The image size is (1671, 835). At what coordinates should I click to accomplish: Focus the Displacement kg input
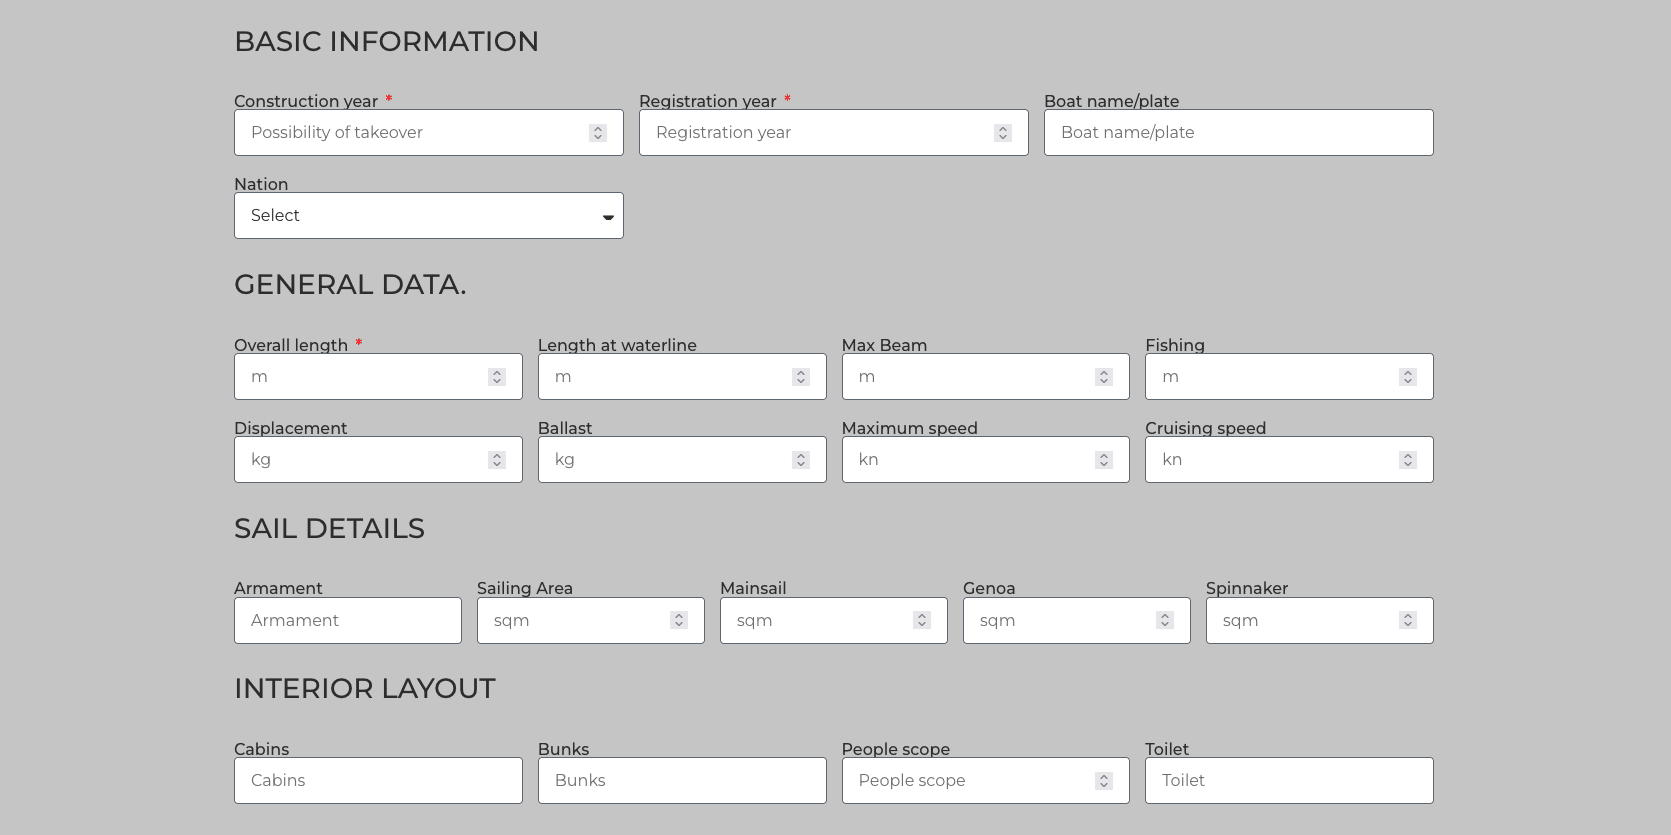pyautogui.click(x=360, y=460)
